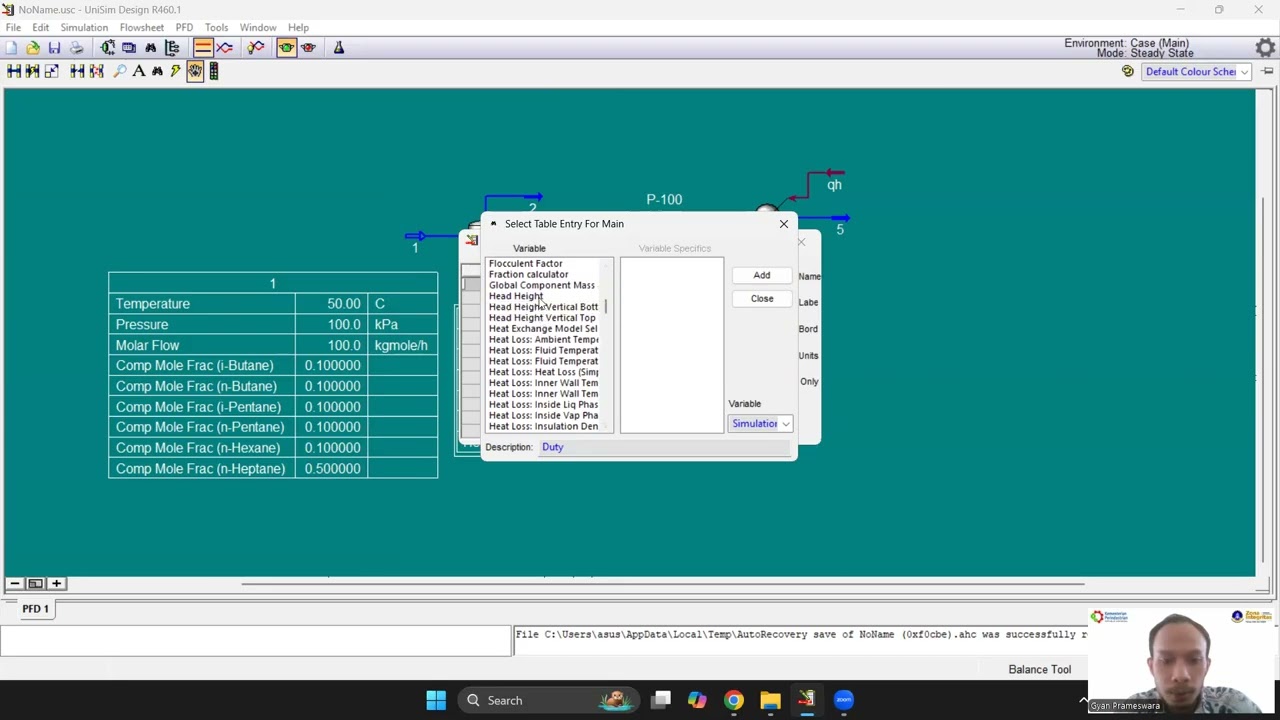
Task: Open the File menu
Action: pos(14,27)
